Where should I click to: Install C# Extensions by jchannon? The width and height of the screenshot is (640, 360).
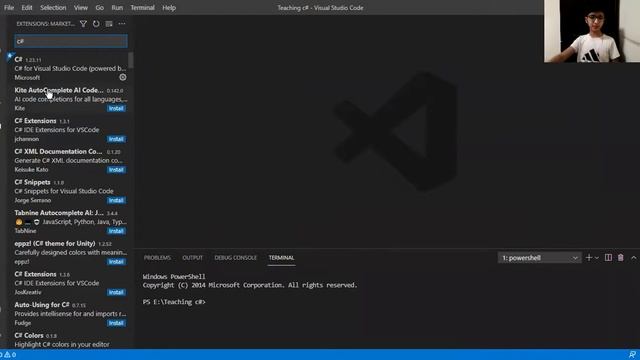[116, 139]
